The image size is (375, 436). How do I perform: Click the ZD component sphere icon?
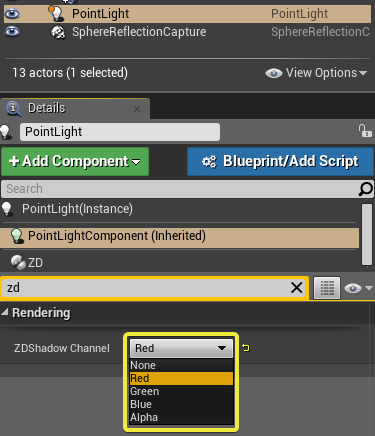[18, 263]
